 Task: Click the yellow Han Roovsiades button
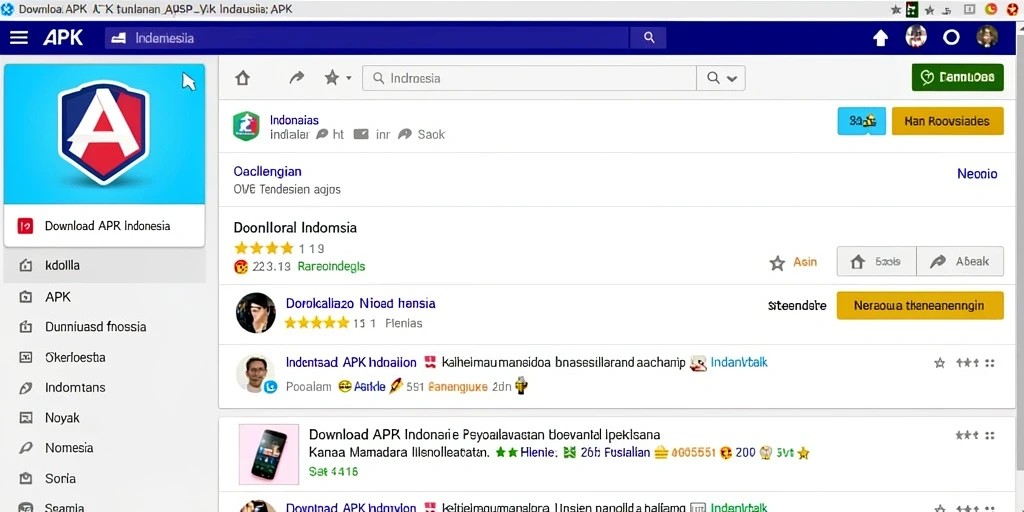coord(947,121)
